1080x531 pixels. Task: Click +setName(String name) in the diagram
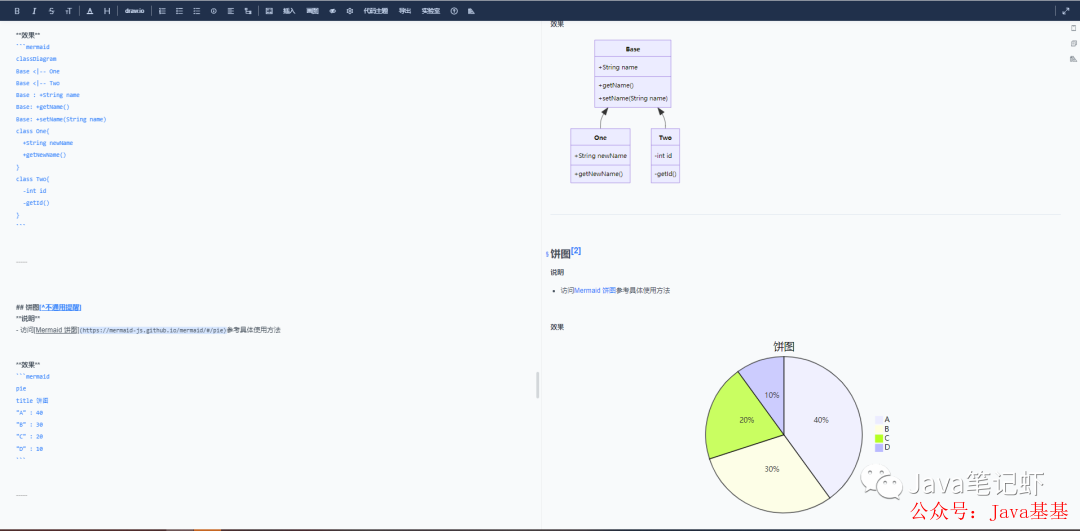pyautogui.click(x=633, y=98)
